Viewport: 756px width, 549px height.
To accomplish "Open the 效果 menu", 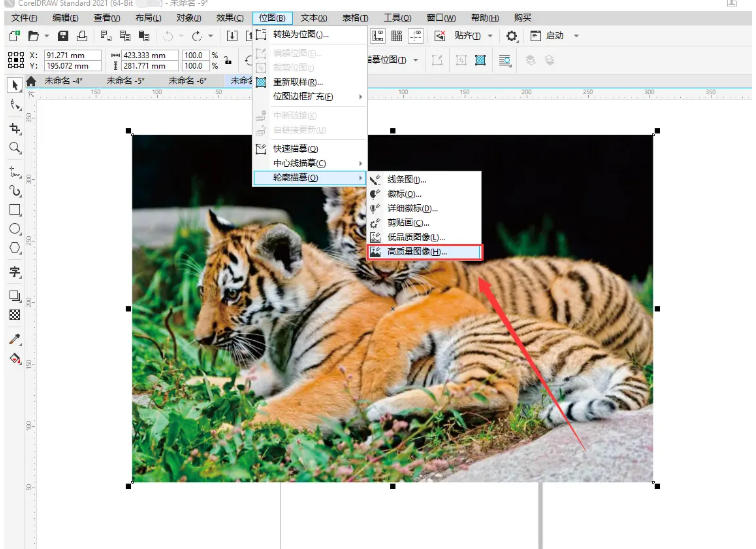I will click(230, 18).
